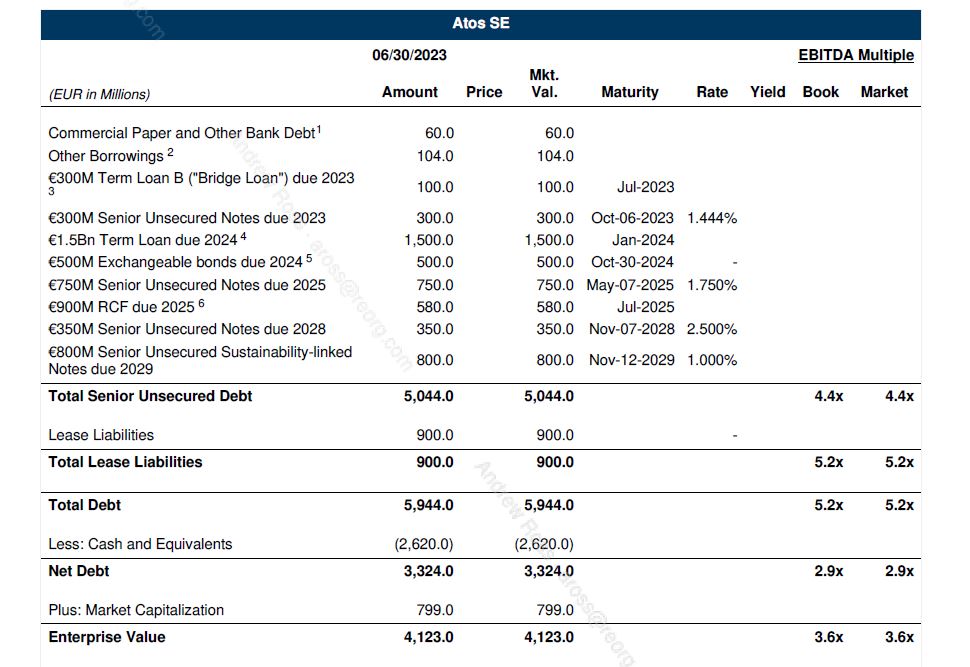The height and width of the screenshot is (667, 970).
Task: Select €500M Exchangeable bonds due 2024 label
Action: 180,262
